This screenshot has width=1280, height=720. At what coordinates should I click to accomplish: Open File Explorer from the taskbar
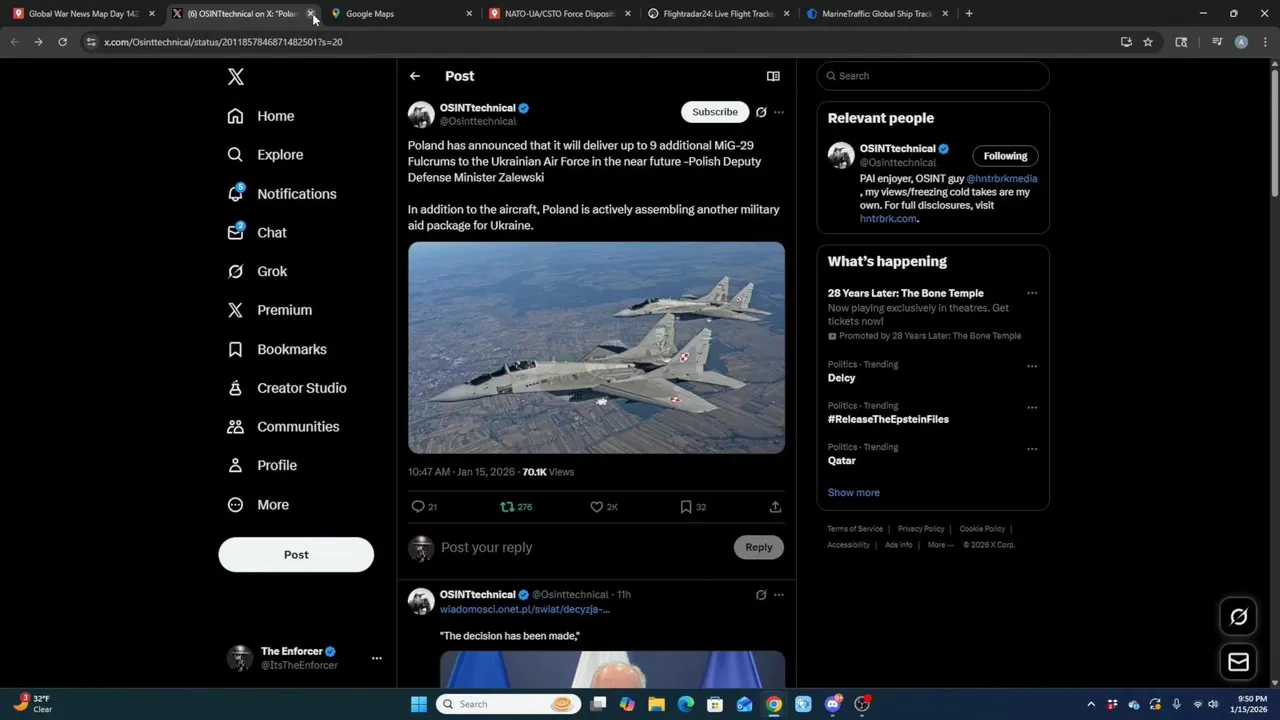pyautogui.click(x=656, y=704)
